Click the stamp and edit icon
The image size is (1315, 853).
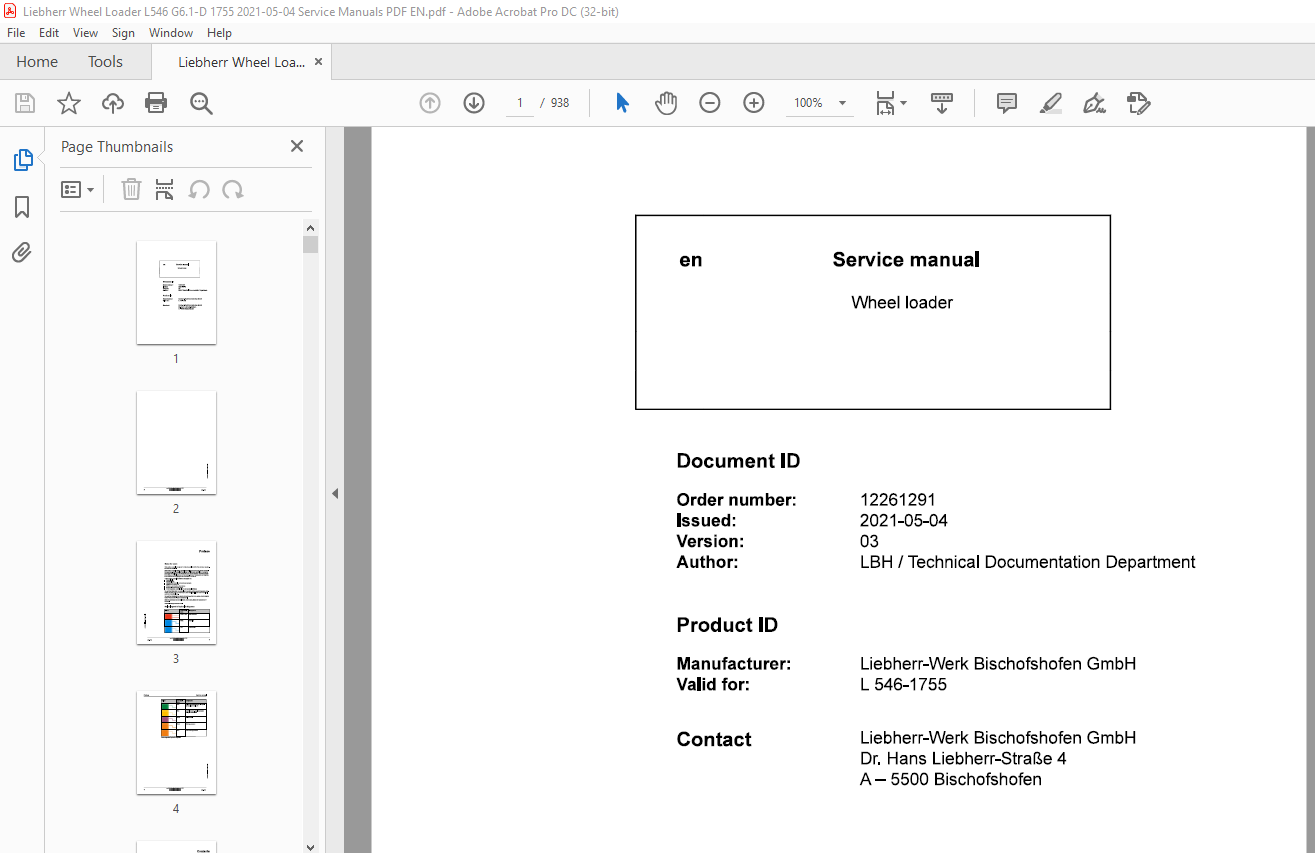(x=1138, y=103)
